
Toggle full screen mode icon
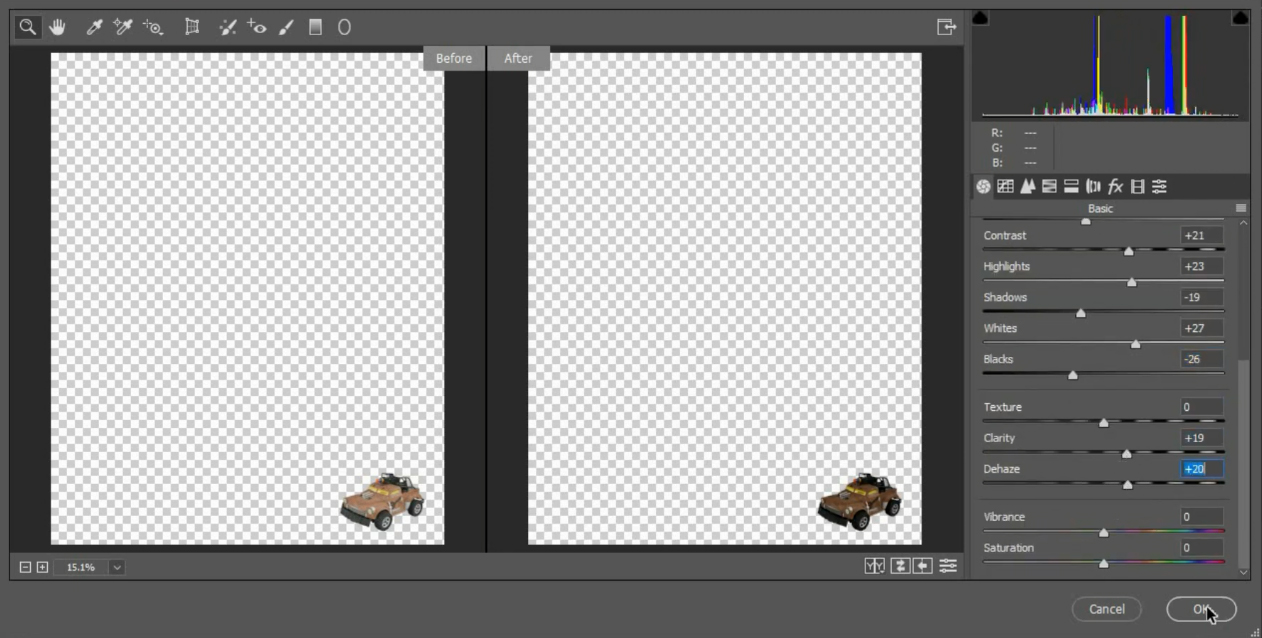point(946,27)
